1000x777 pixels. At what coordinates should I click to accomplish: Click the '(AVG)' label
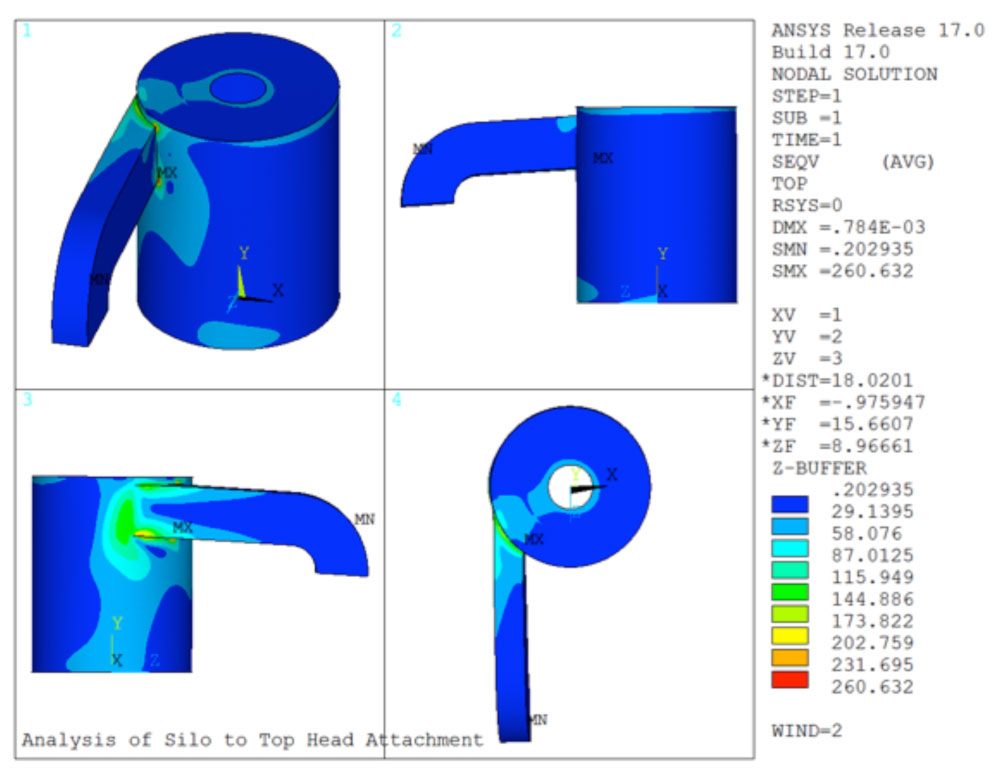[x=908, y=162]
